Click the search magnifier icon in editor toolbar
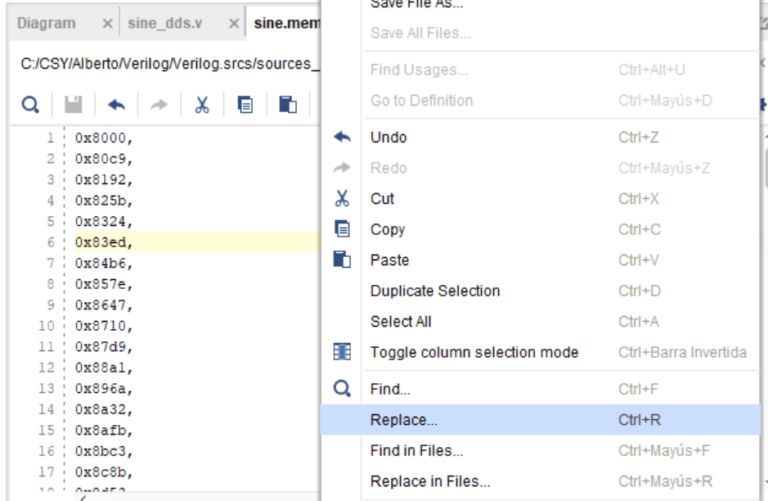The width and height of the screenshot is (768, 501). click(31, 104)
